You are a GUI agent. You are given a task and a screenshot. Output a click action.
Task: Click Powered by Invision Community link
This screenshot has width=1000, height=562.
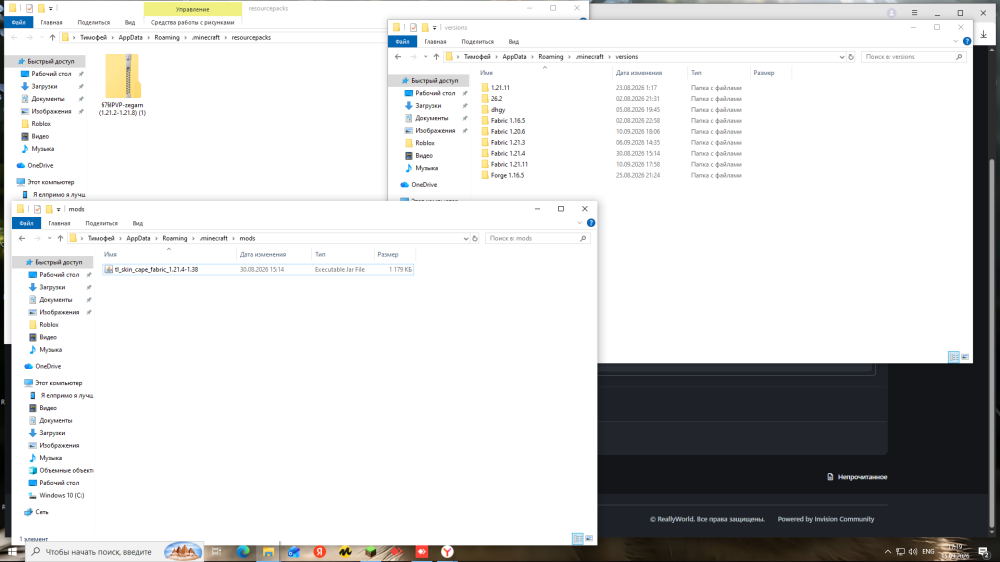click(x=826, y=519)
